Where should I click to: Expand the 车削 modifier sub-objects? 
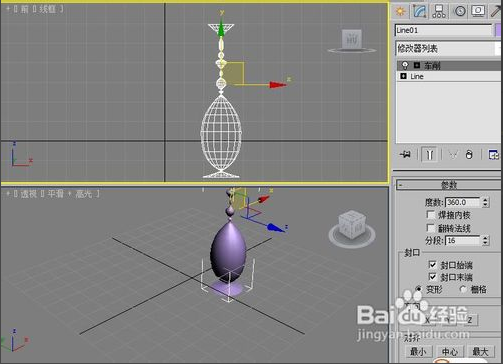click(x=417, y=65)
